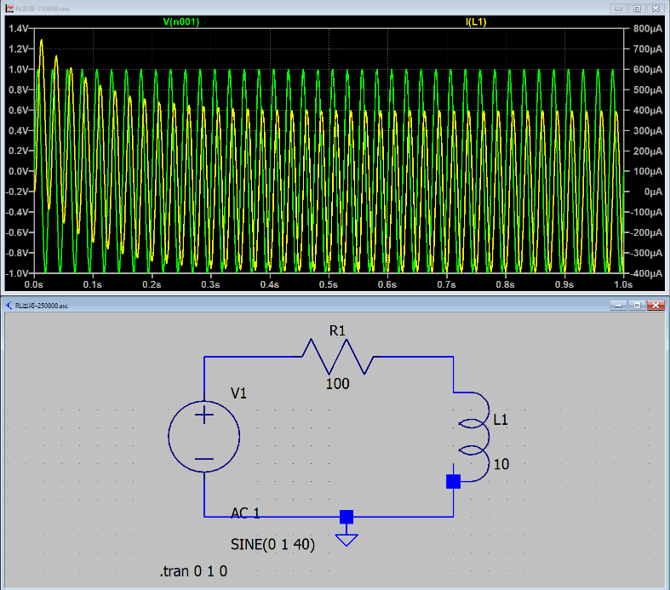The image size is (670, 590).
Task: Click the .tran 0 1 0 directive
Action: 199,572
